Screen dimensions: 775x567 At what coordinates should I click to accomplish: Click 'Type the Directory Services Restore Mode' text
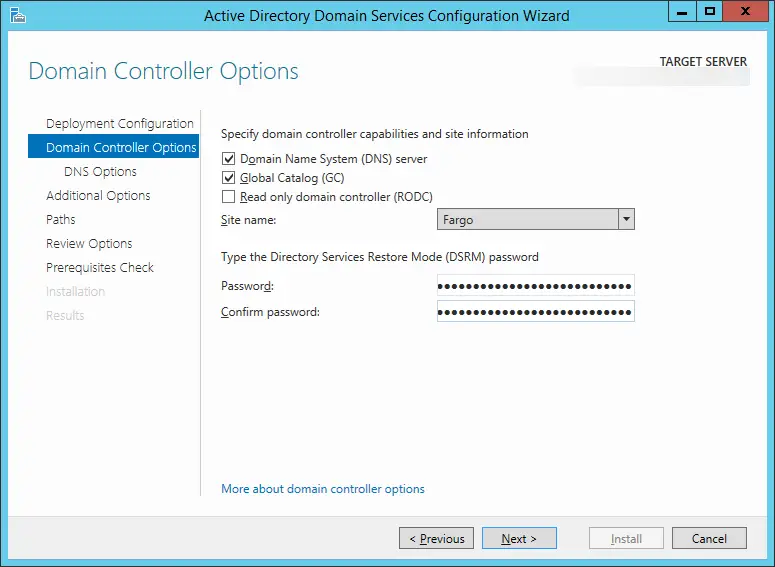click(380, 257)
